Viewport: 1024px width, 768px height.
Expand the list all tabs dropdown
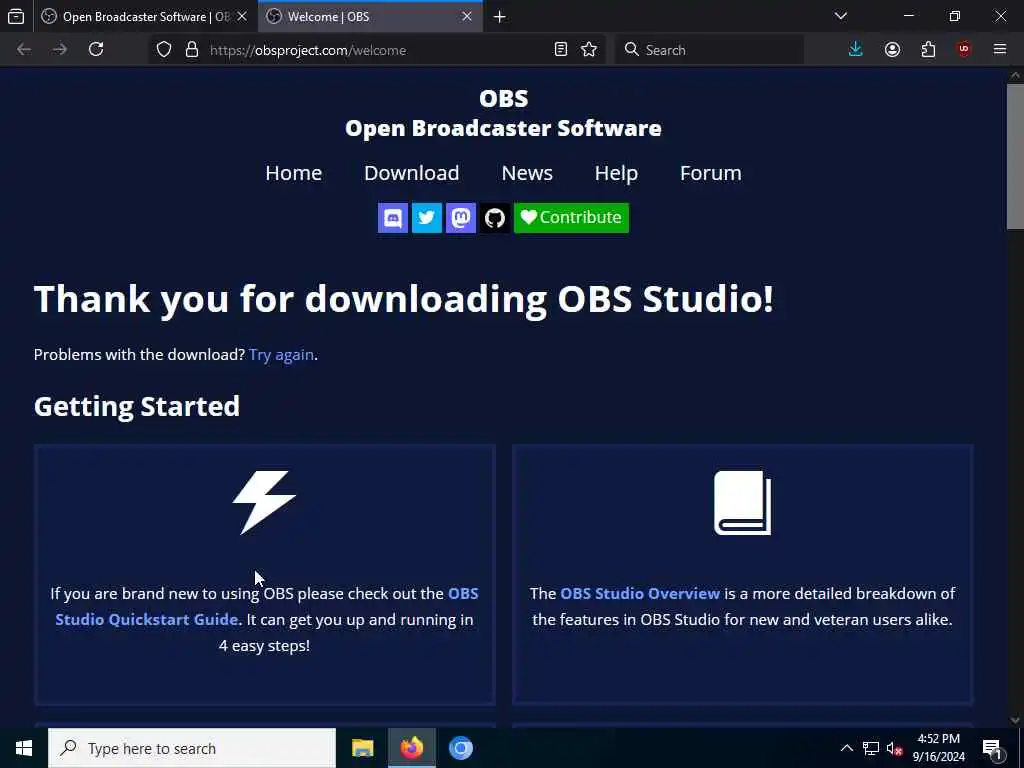(x=841, y=16)
